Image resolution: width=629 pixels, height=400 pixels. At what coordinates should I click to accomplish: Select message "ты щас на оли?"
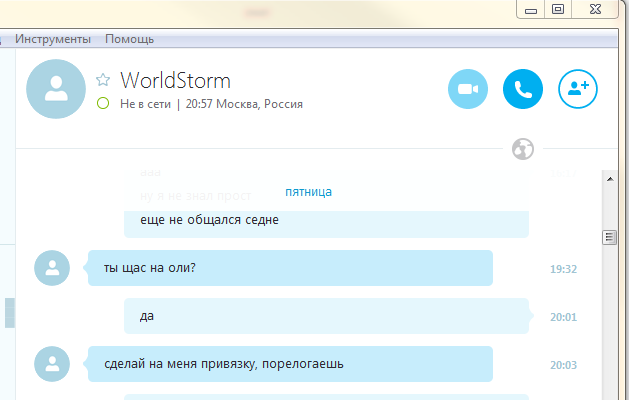click(x=290, y=268)
